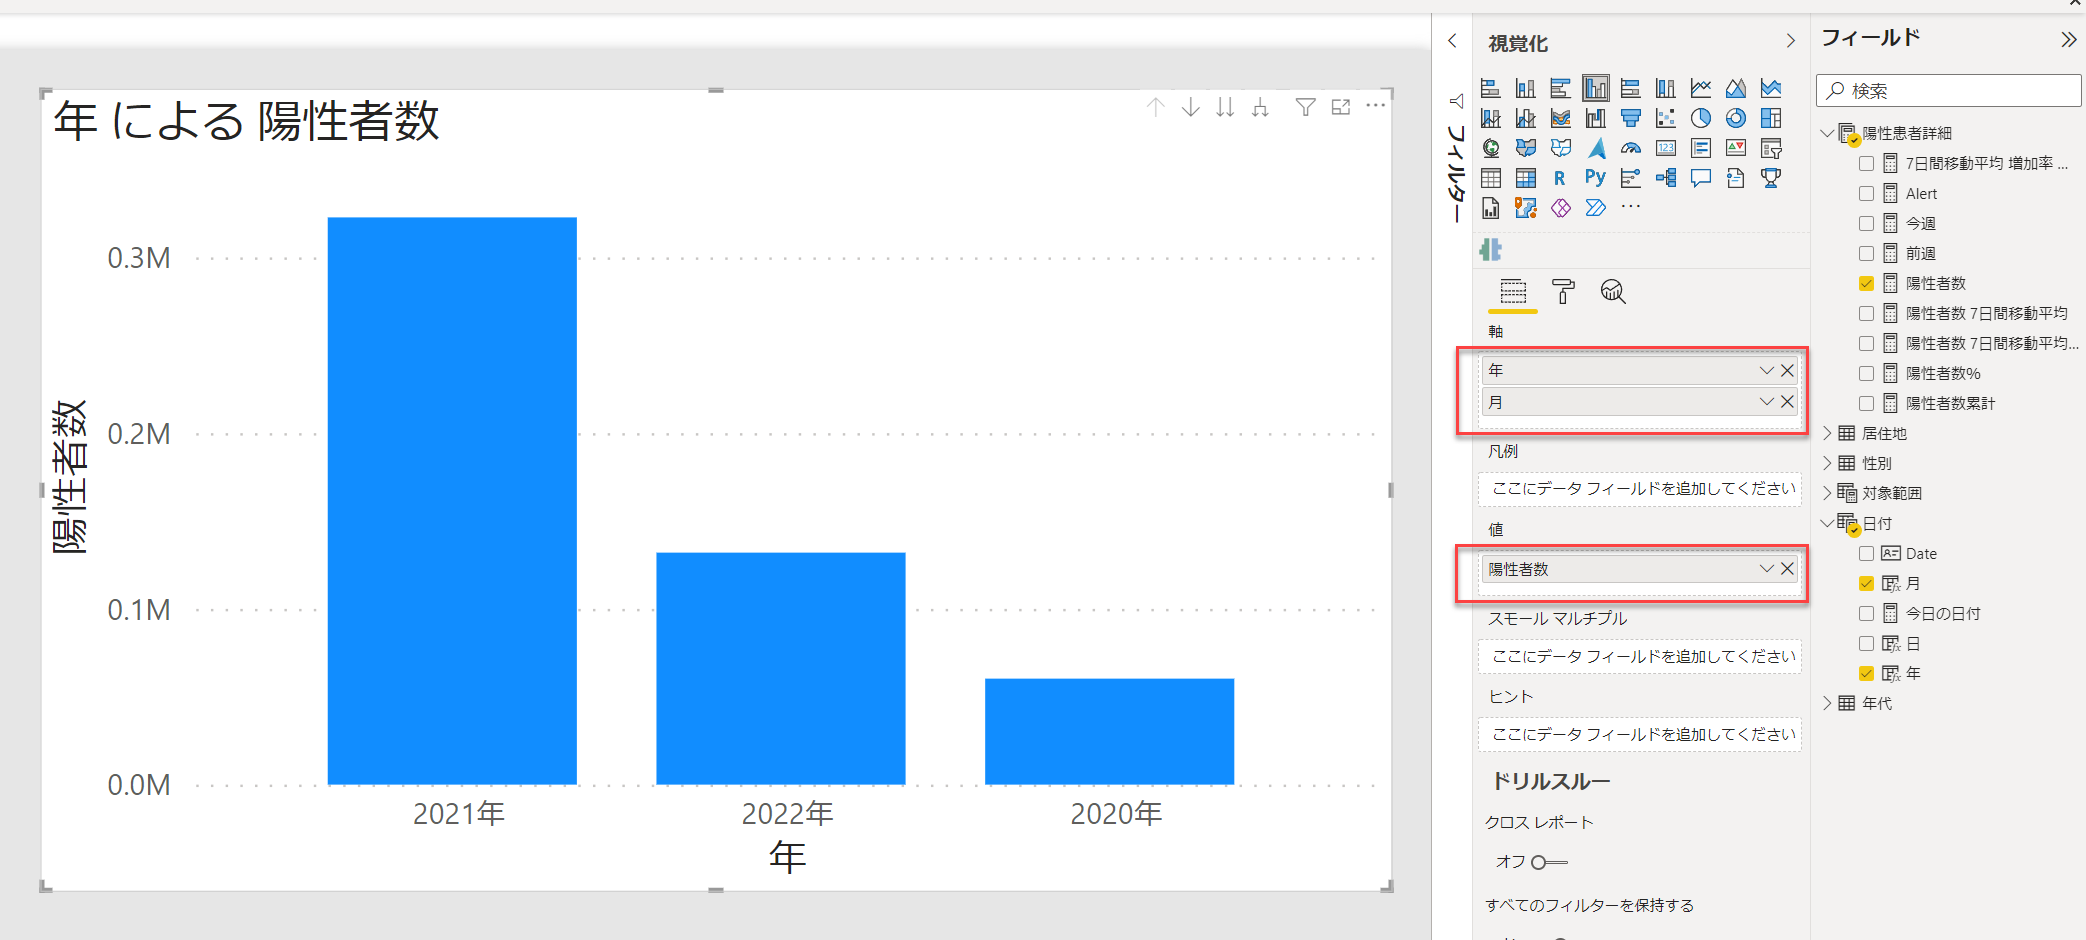Click the filter icon on chart header
2086x940 pixels.
pos(1305,107)
